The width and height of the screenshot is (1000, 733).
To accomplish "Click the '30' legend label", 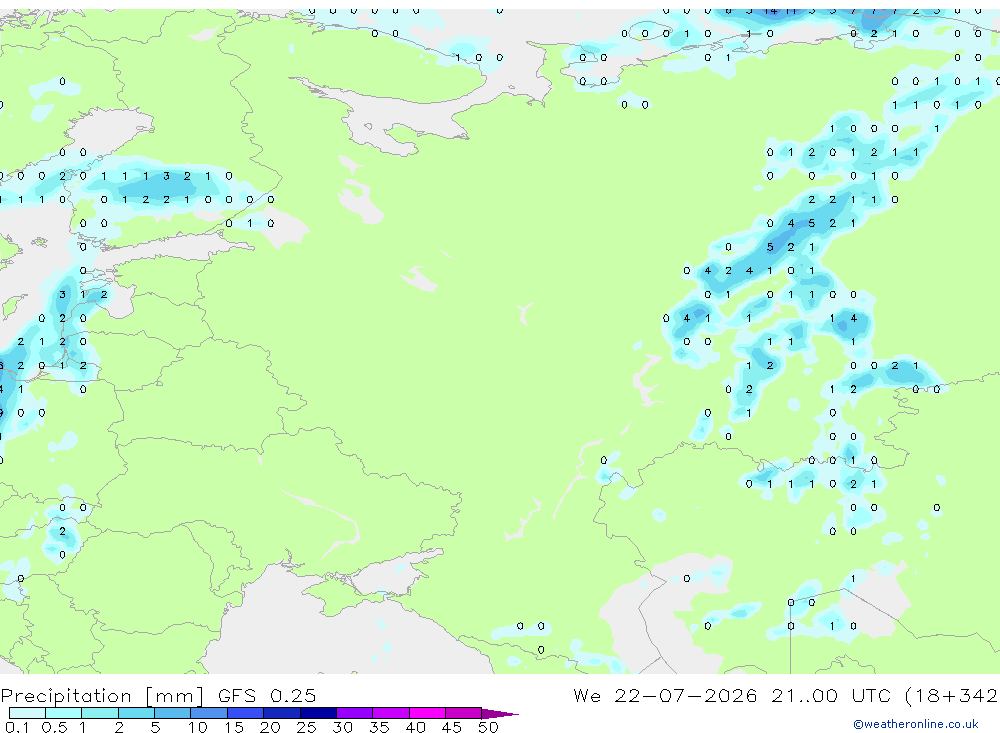I will [x=343, y=727].
